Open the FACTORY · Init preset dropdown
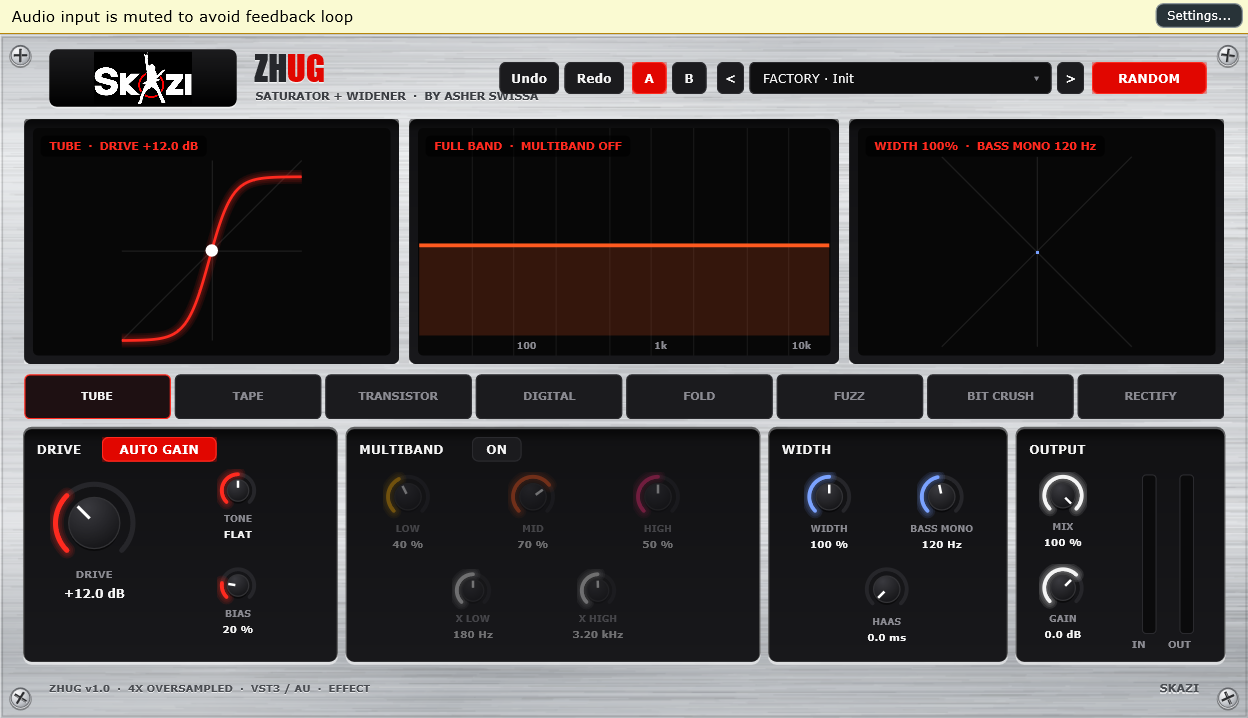1248x718 pixels. click(x=899, y=78)
